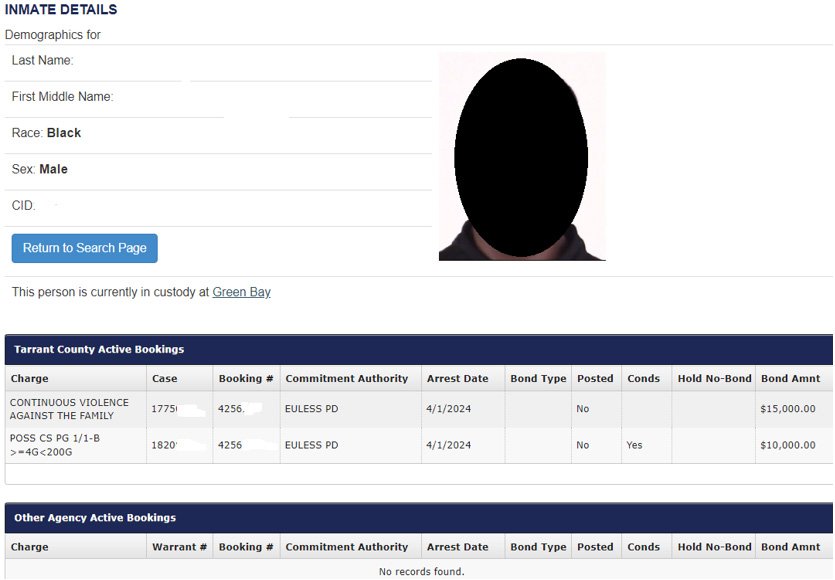Select the Last Name field
This screenshot has height=580, width=835.
coord(120,60)
